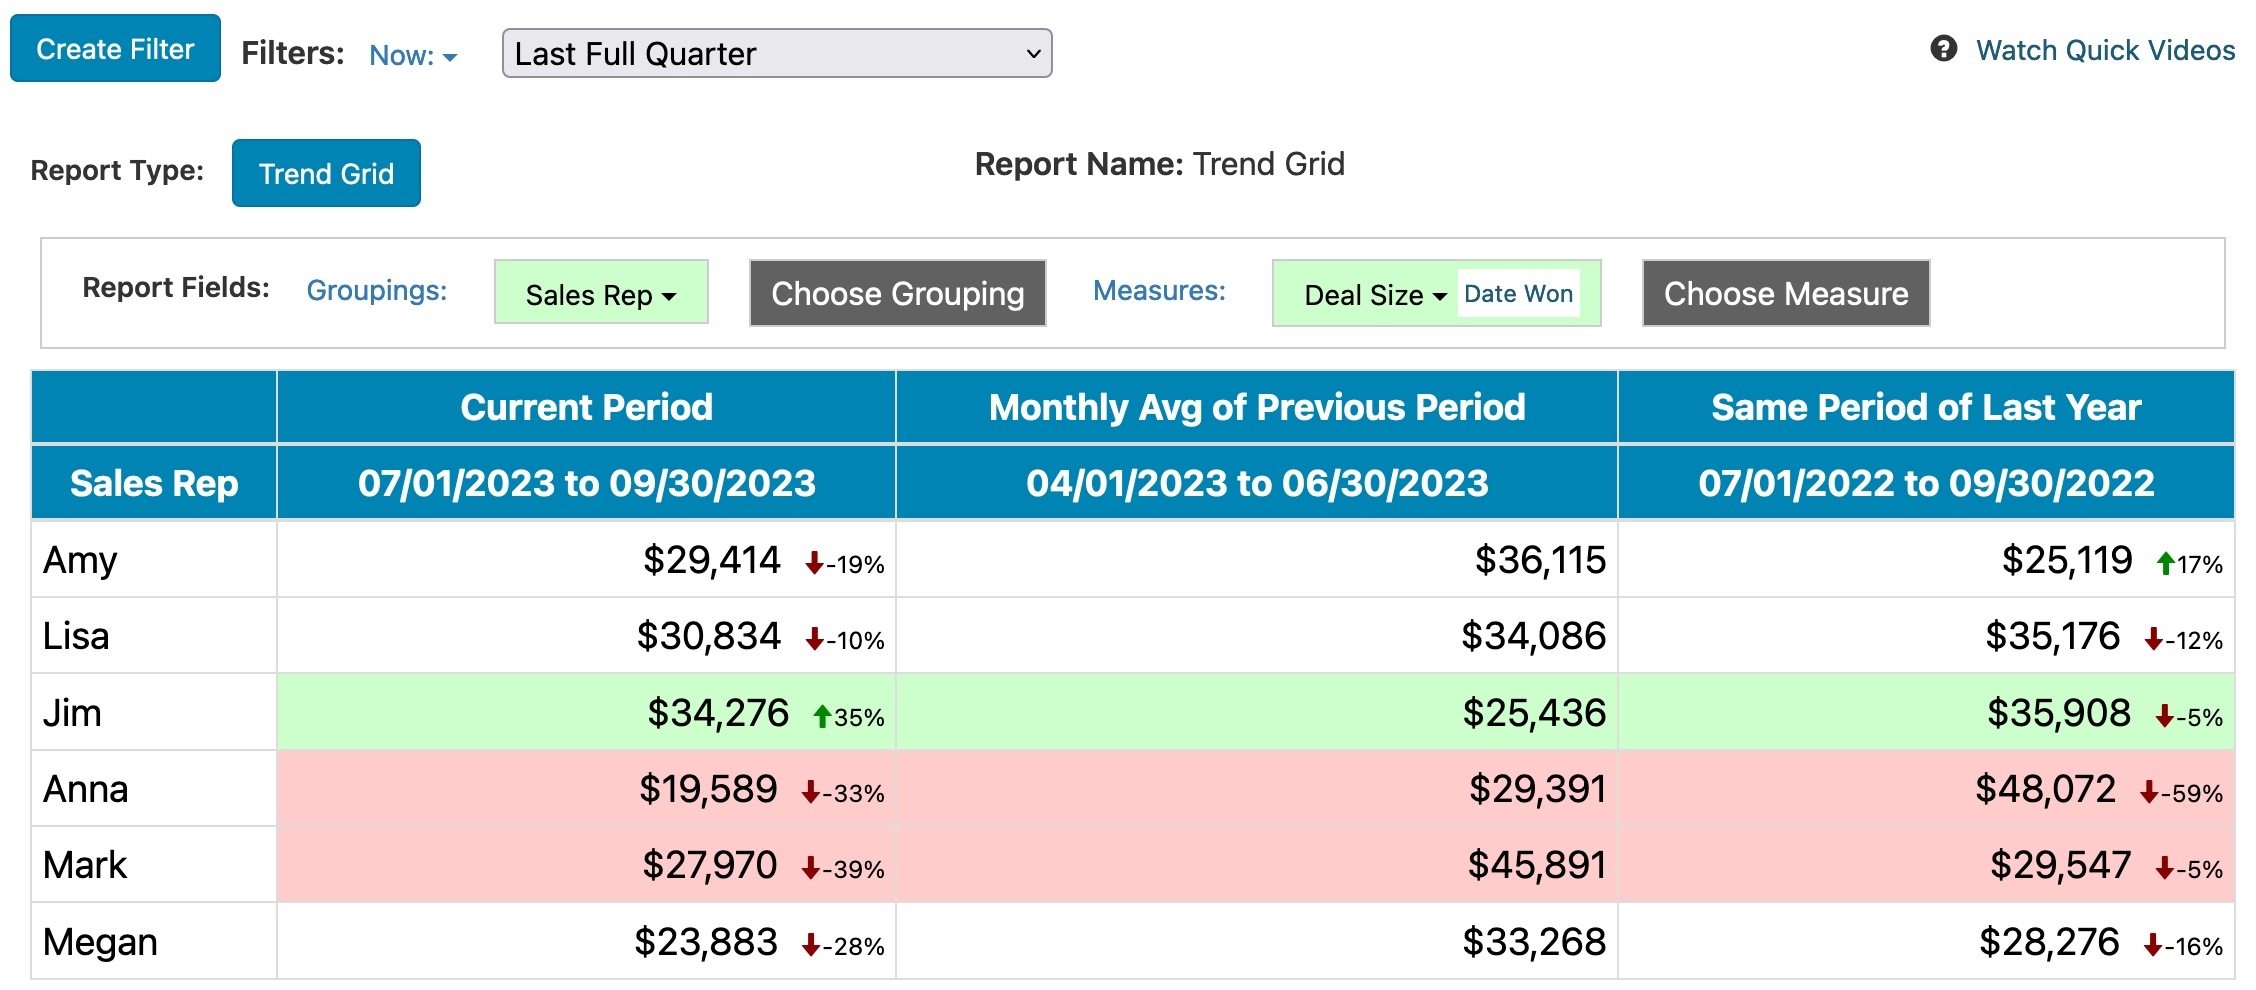Click the down arrow next to Anna's -33%

pos(810,792)
